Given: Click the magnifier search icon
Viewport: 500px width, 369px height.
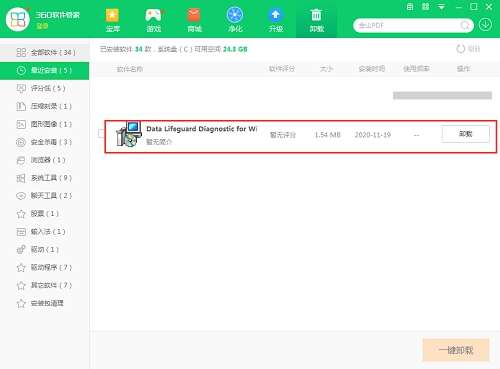Looking at the screenshot, I should [x=465, y=25].
